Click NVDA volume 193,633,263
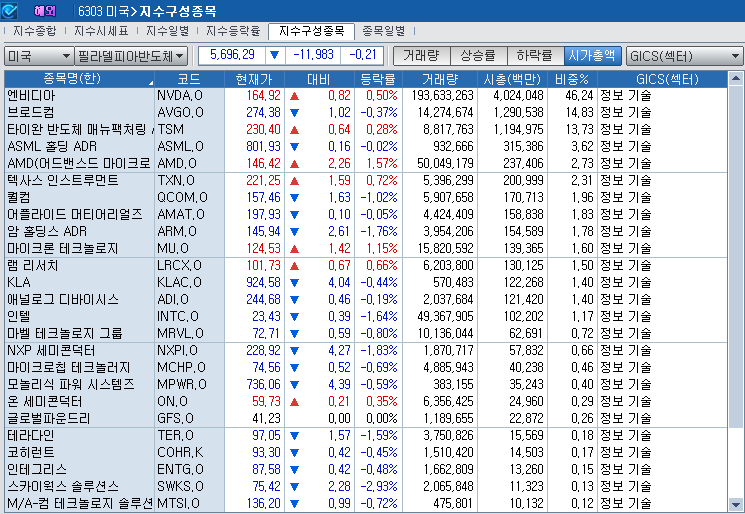This screenshot has width=745, height=514. (442, 96)
